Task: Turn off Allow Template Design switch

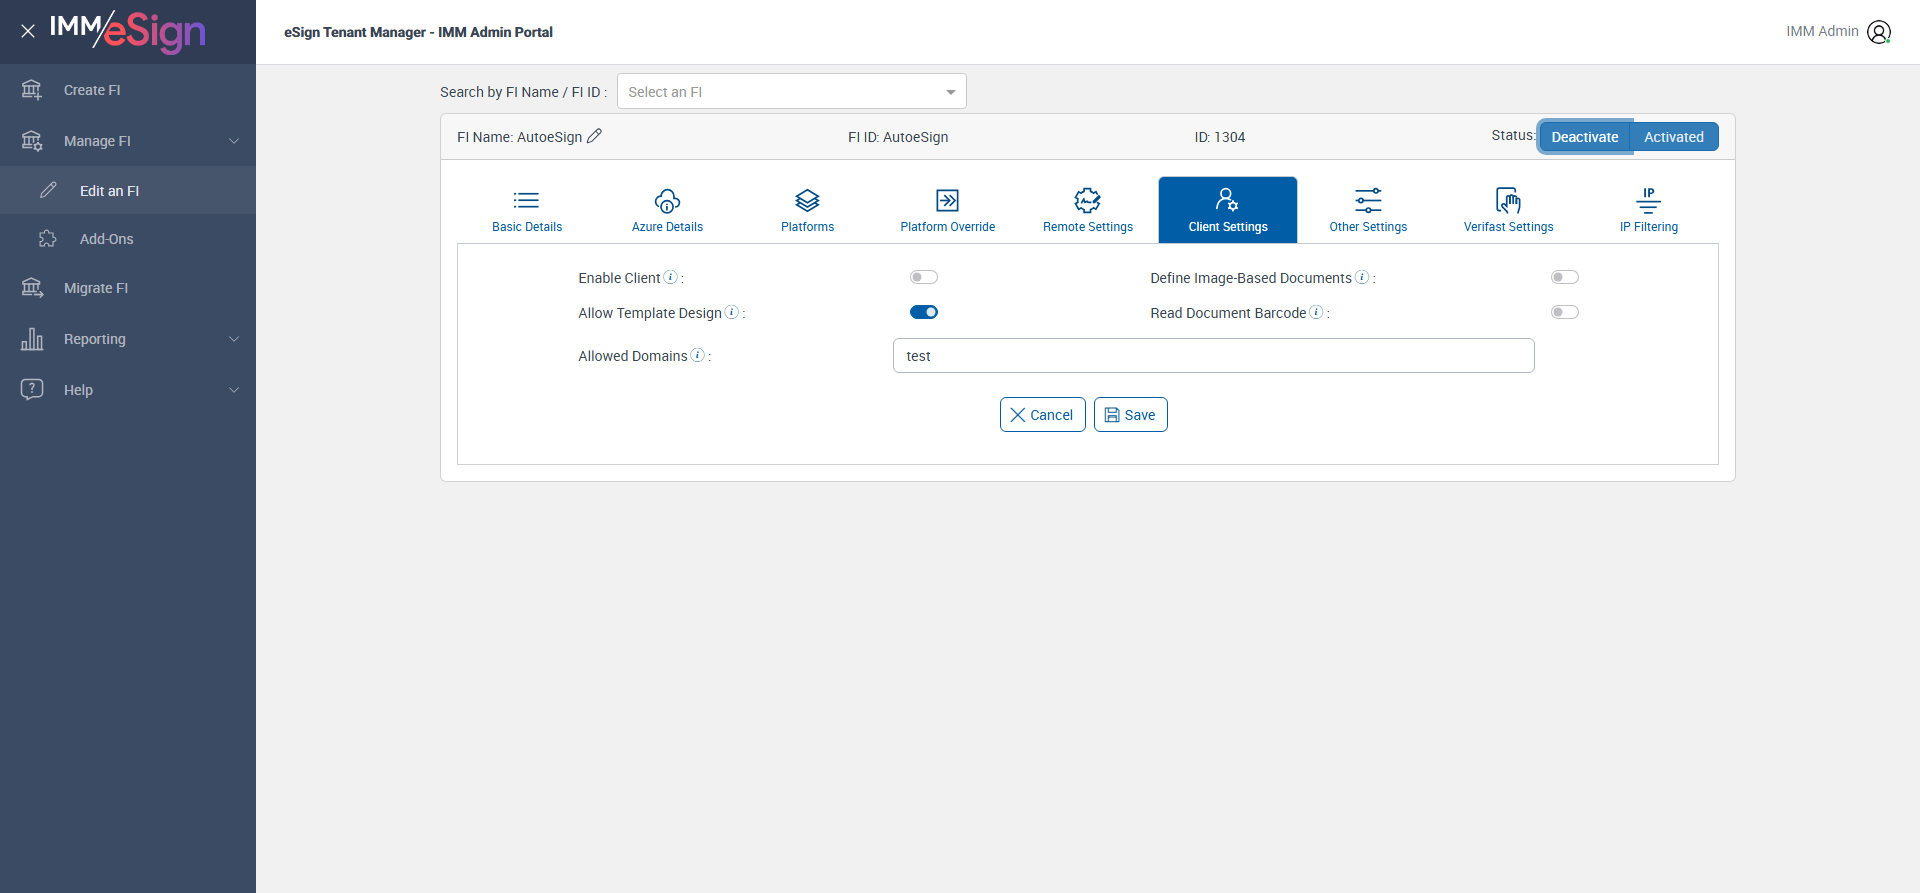Action: click(924, 312)
